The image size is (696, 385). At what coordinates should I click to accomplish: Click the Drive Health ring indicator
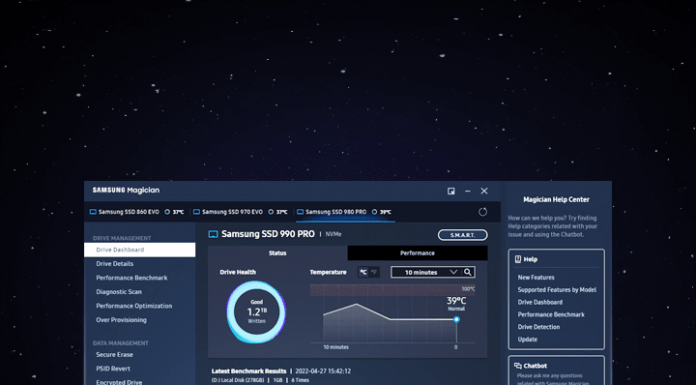pyautogui.click(x=256, y=312)
